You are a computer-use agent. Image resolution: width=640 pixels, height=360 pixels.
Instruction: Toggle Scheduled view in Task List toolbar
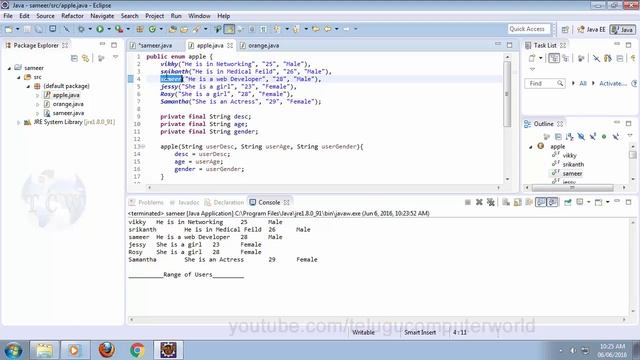pyautogui.click(x=565, y=58)
